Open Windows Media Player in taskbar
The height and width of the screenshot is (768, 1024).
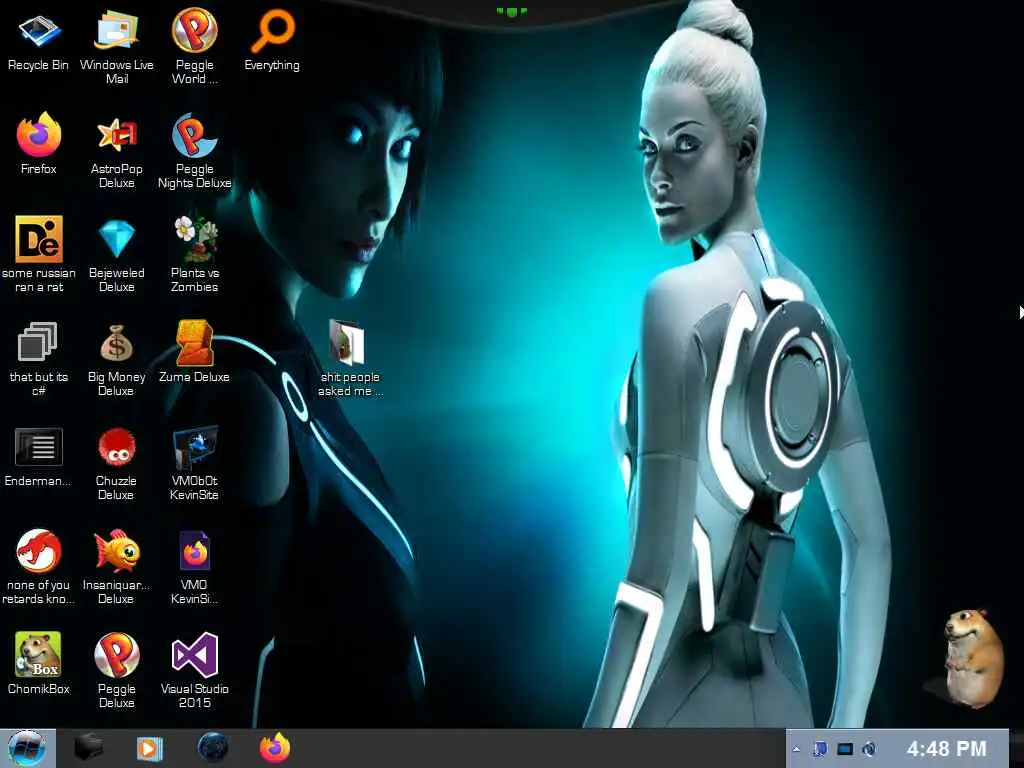[x=150, y=748]
